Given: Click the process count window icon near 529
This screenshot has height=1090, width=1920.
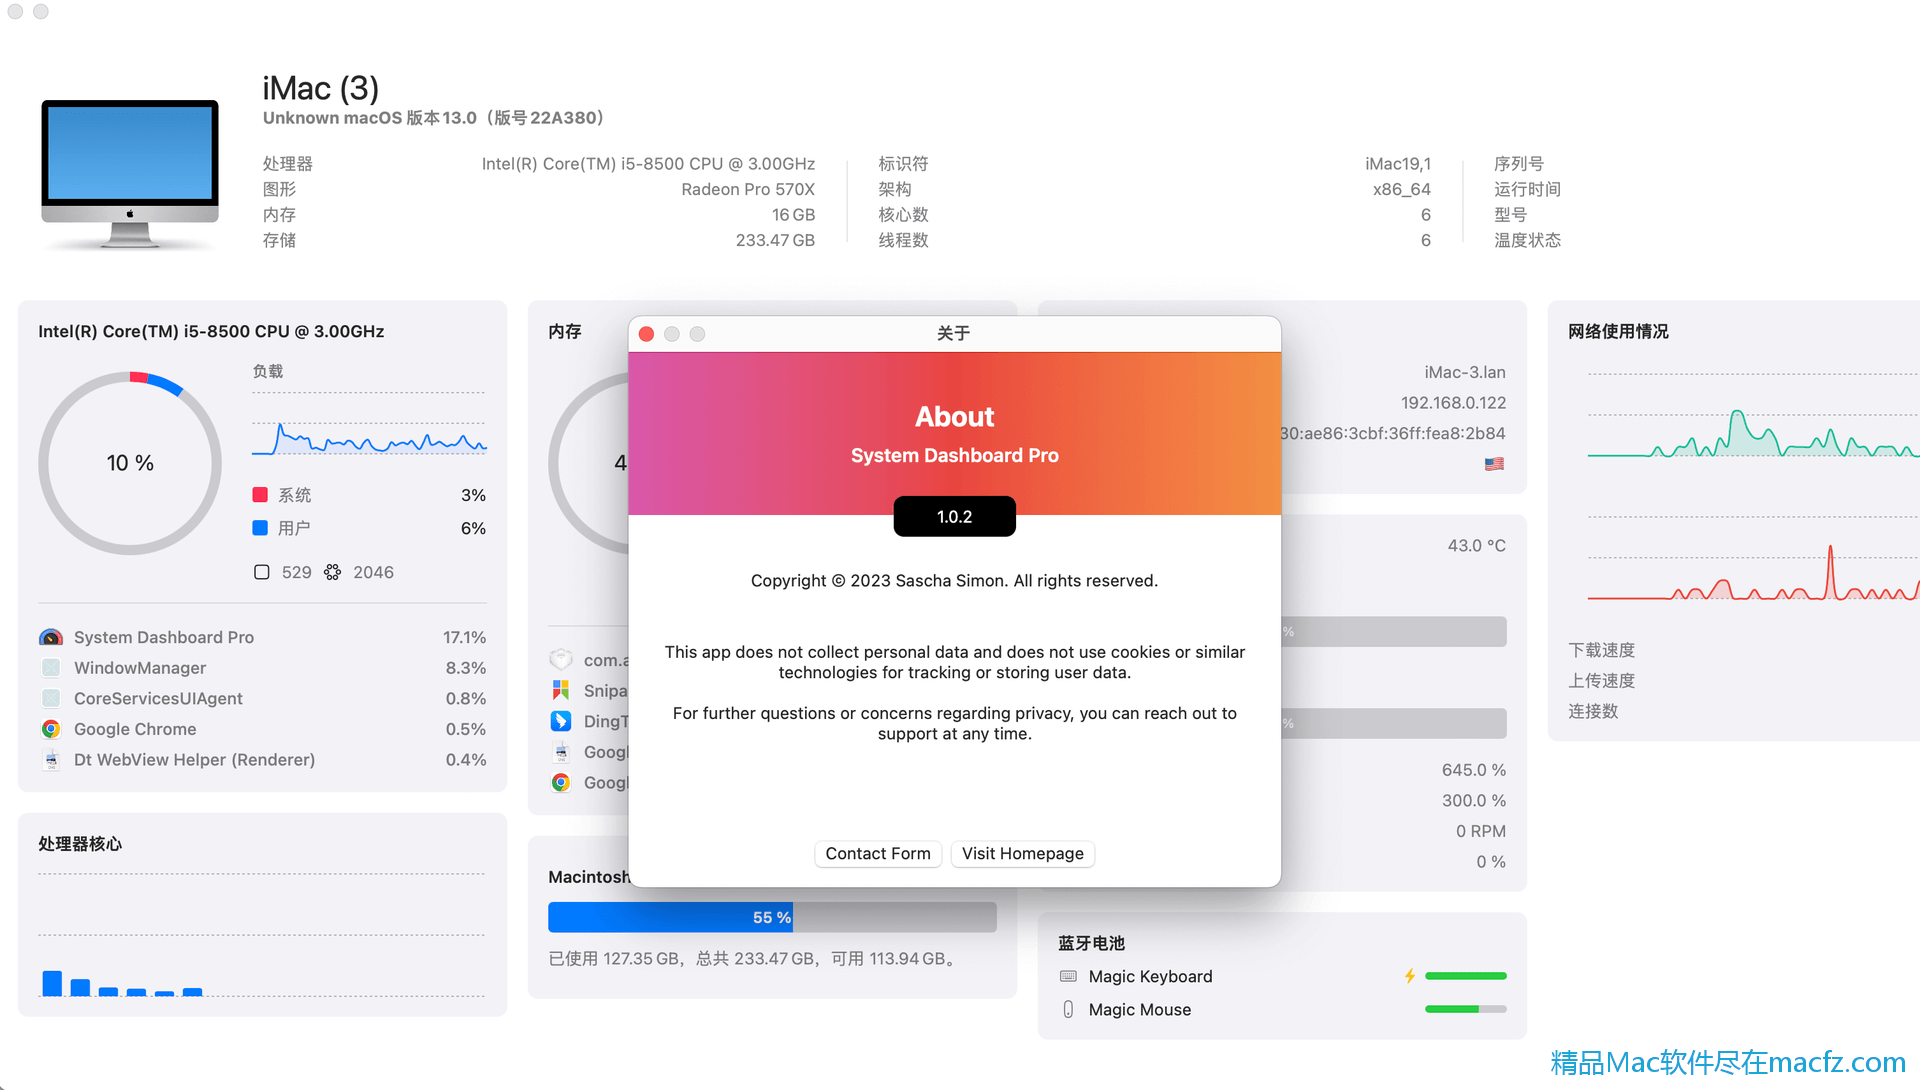Looking at the screenshot, I should [x=262, y=572].
